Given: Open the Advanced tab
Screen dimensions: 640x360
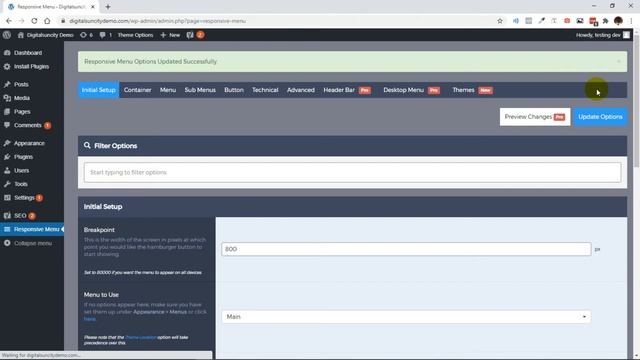Looking at the screenshot, I should (301, 90).
